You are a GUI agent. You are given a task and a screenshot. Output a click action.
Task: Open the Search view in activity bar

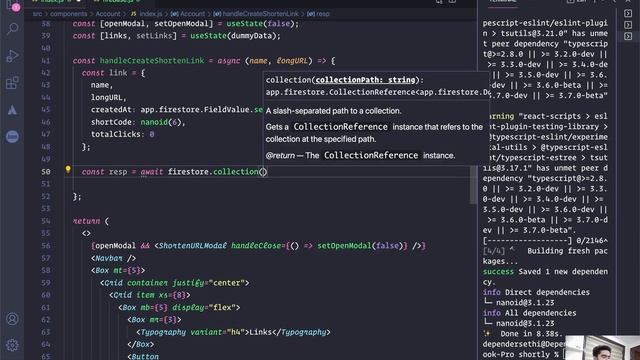(13, 29)
